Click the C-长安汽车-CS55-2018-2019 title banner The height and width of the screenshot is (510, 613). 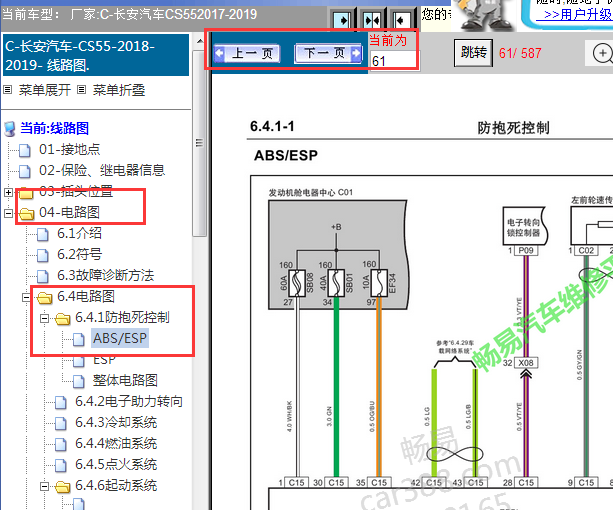pyautogui.click(x=96, y=55)
